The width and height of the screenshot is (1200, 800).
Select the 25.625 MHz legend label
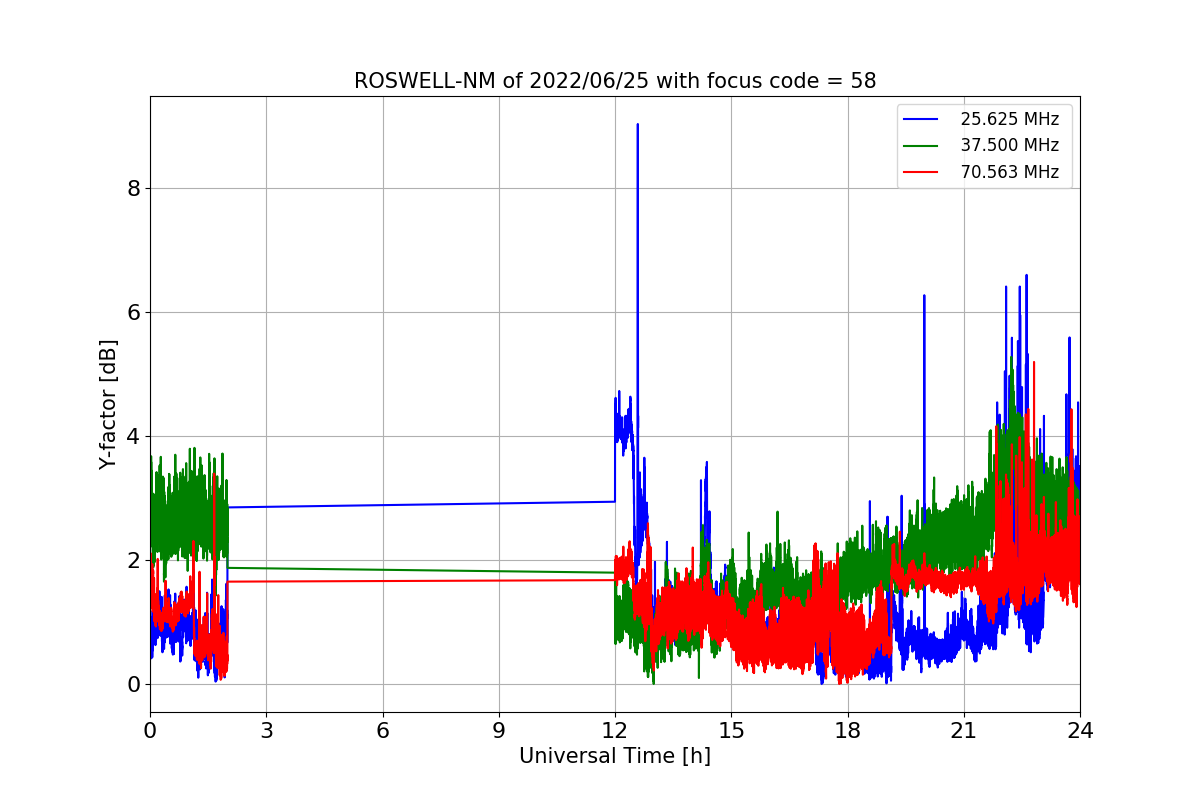click(x=1009, y=119)
